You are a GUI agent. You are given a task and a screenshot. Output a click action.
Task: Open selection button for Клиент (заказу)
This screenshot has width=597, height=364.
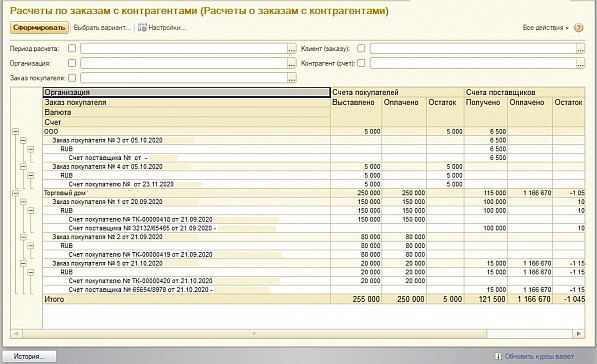(580, 49)
